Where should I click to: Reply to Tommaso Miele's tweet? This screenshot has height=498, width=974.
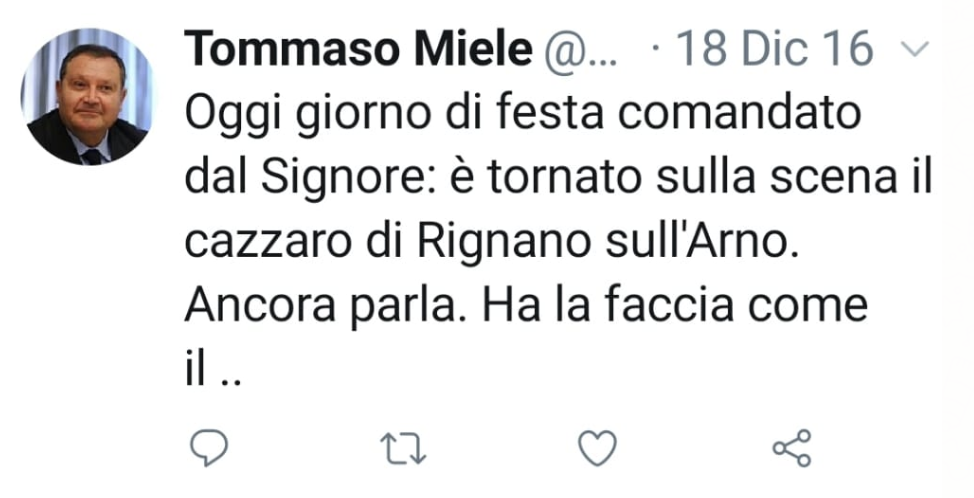click(210, 450)
